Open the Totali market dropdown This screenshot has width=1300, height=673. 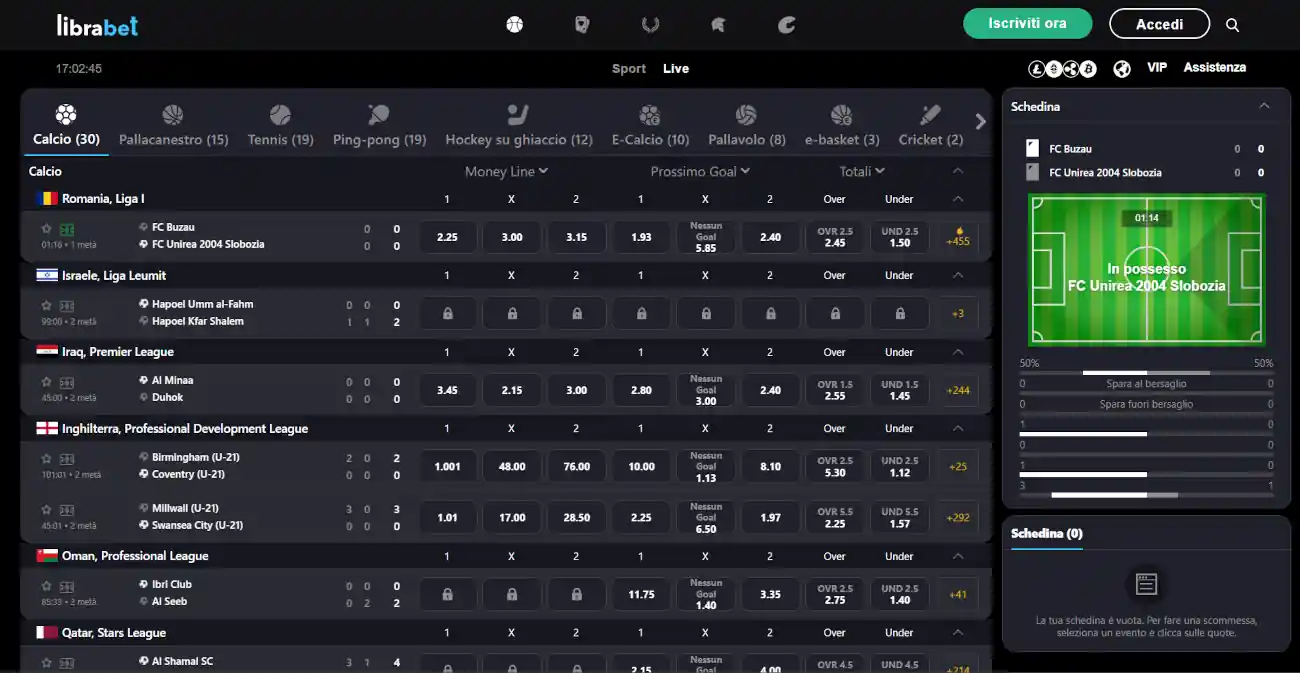(x=862, y=172)
